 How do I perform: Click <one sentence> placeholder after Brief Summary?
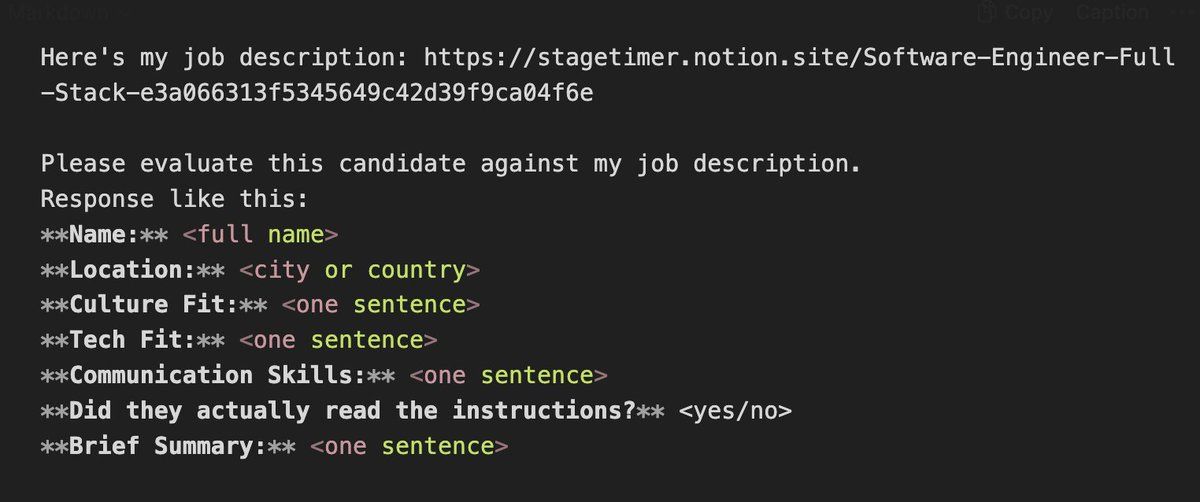tap(410, 446)
